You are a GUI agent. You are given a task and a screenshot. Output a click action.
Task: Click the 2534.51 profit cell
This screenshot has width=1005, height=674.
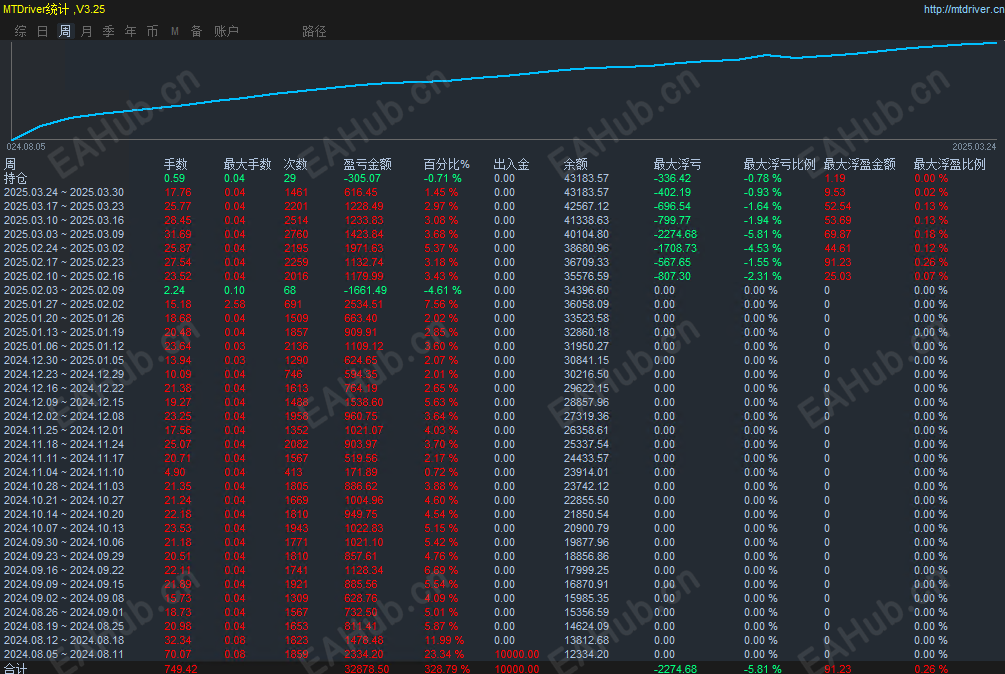(363, 304)
